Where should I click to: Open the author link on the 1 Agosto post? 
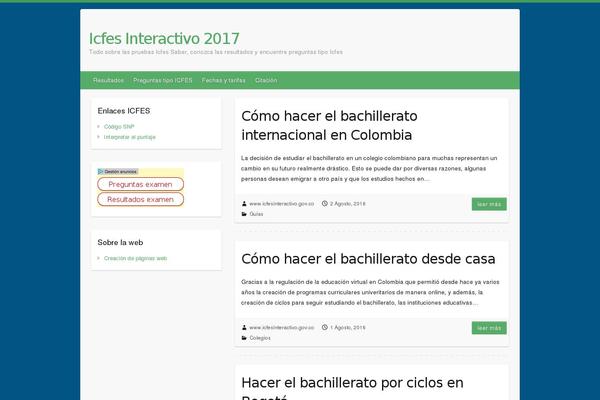[x=282, y=328]
